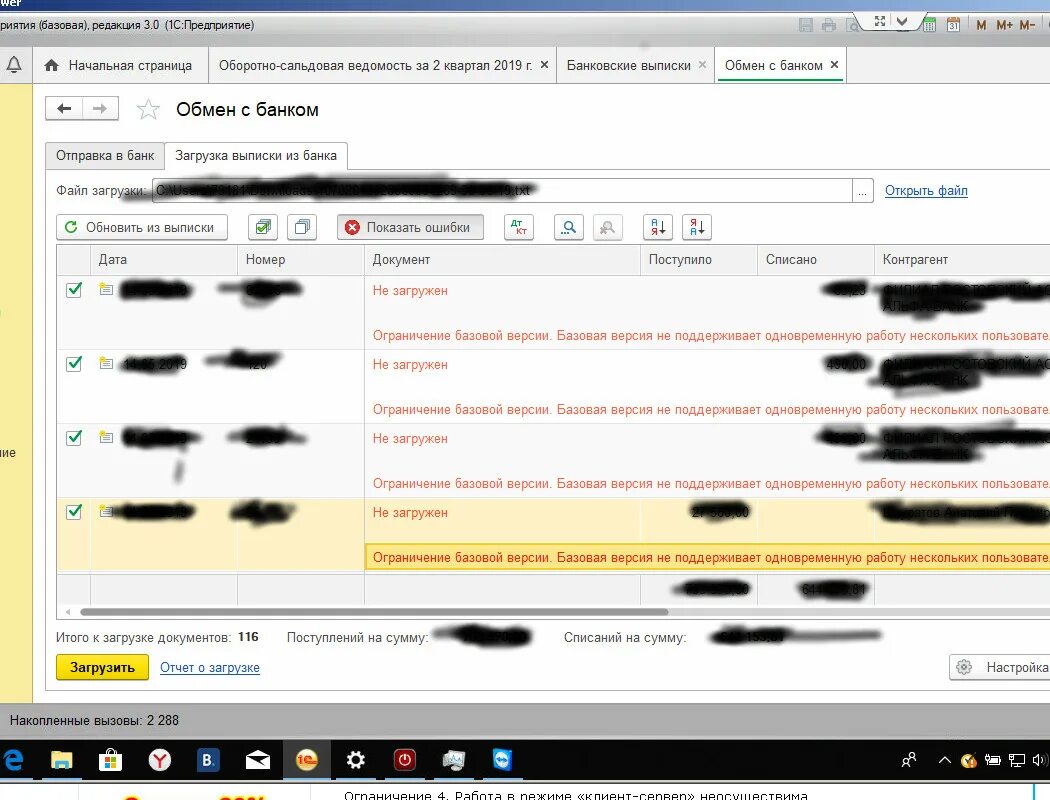
Task: Open TeamViewer from the taskbar
Action: tap(502, 760)
